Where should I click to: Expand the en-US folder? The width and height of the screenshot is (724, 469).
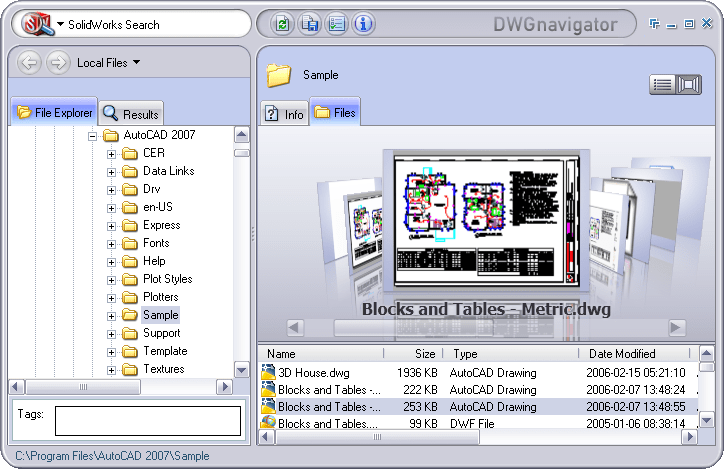pos(111,208)
